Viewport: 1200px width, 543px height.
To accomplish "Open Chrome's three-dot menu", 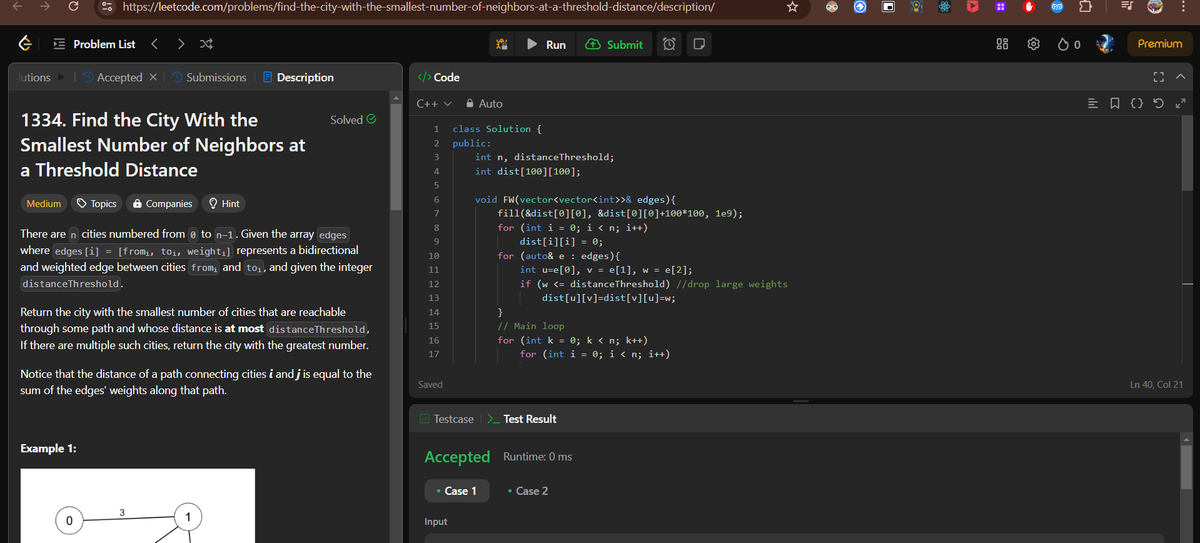I will [x=1185, y=7].
